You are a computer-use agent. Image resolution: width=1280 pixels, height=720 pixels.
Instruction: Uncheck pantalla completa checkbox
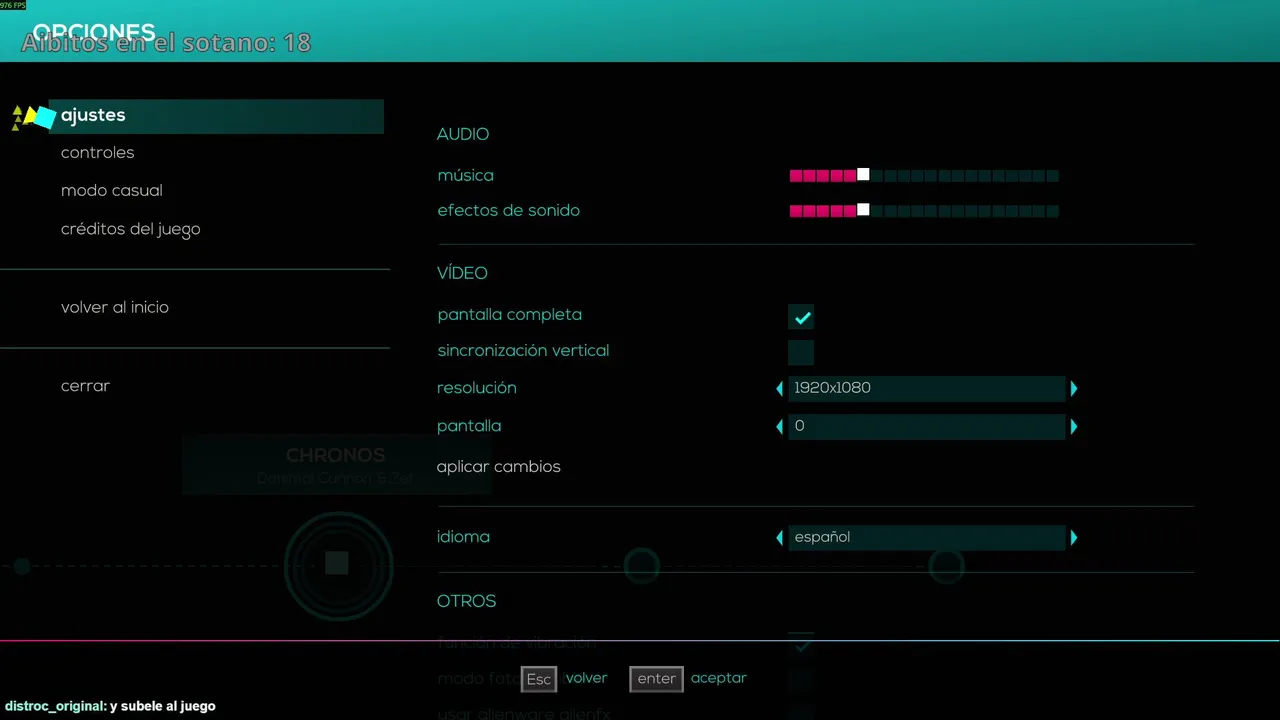click(x=801, y=317)
